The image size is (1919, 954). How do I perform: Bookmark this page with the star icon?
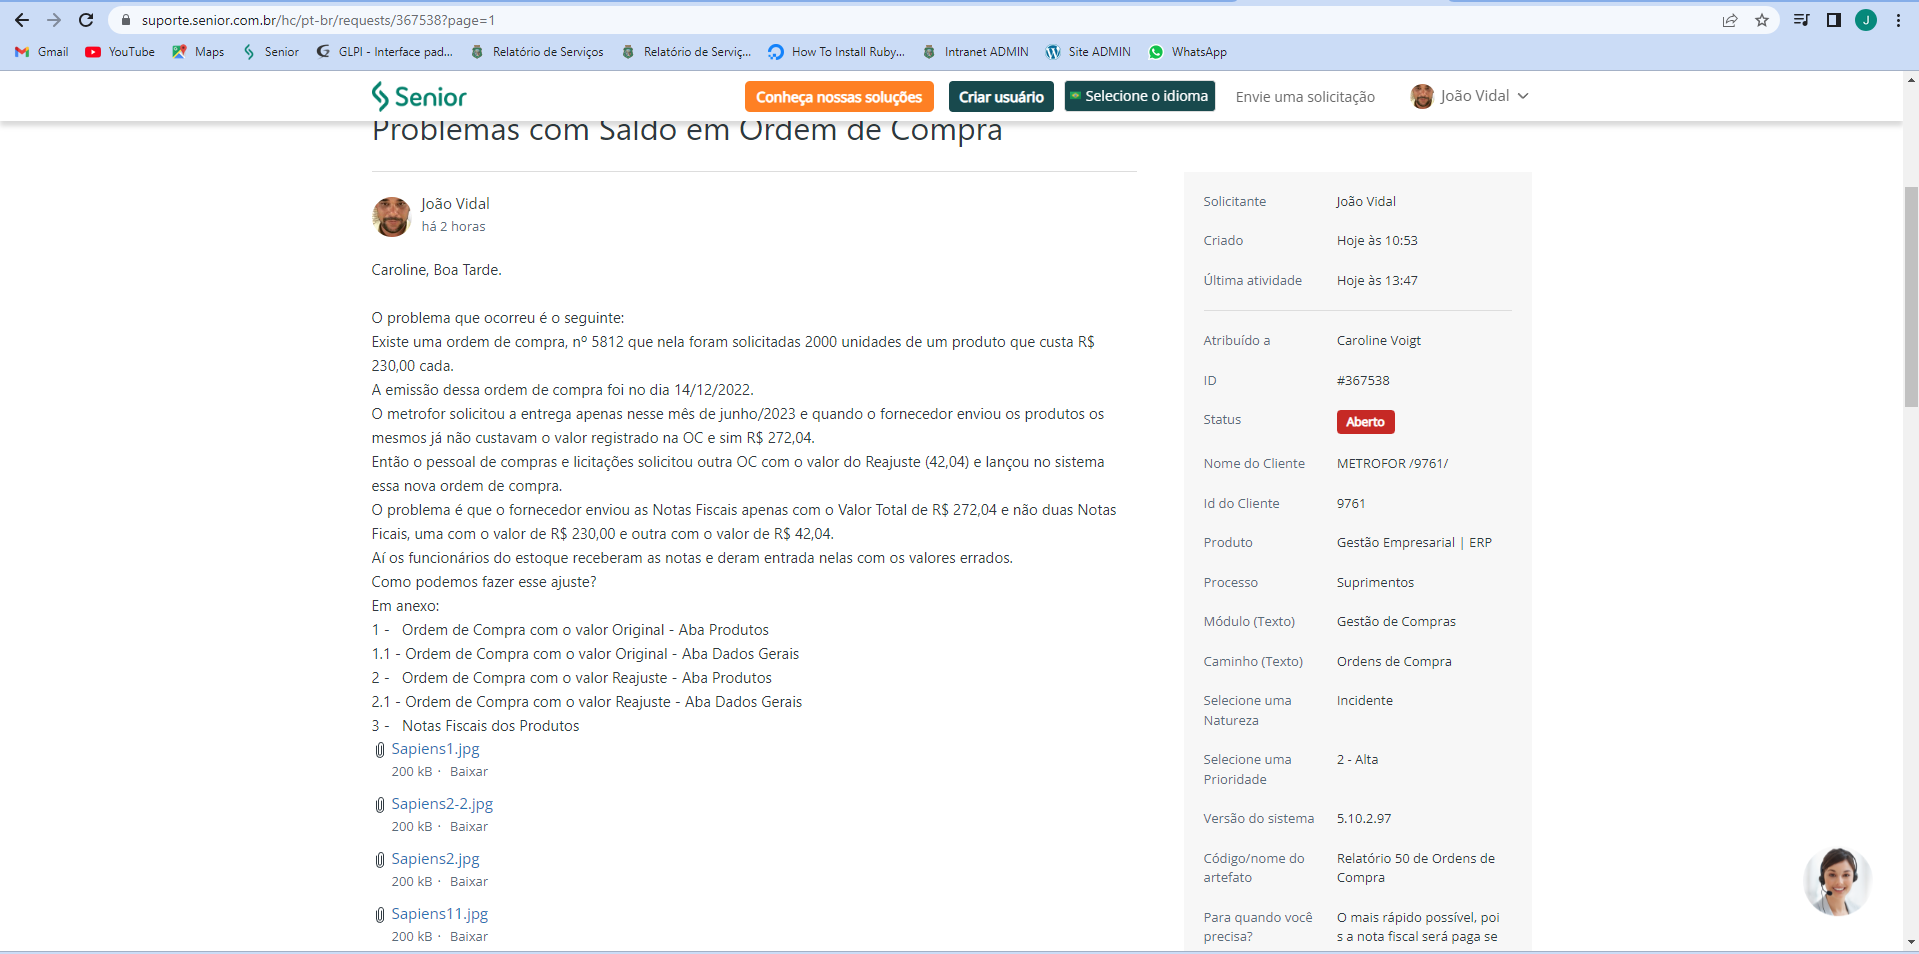(x=1762, y=20)
